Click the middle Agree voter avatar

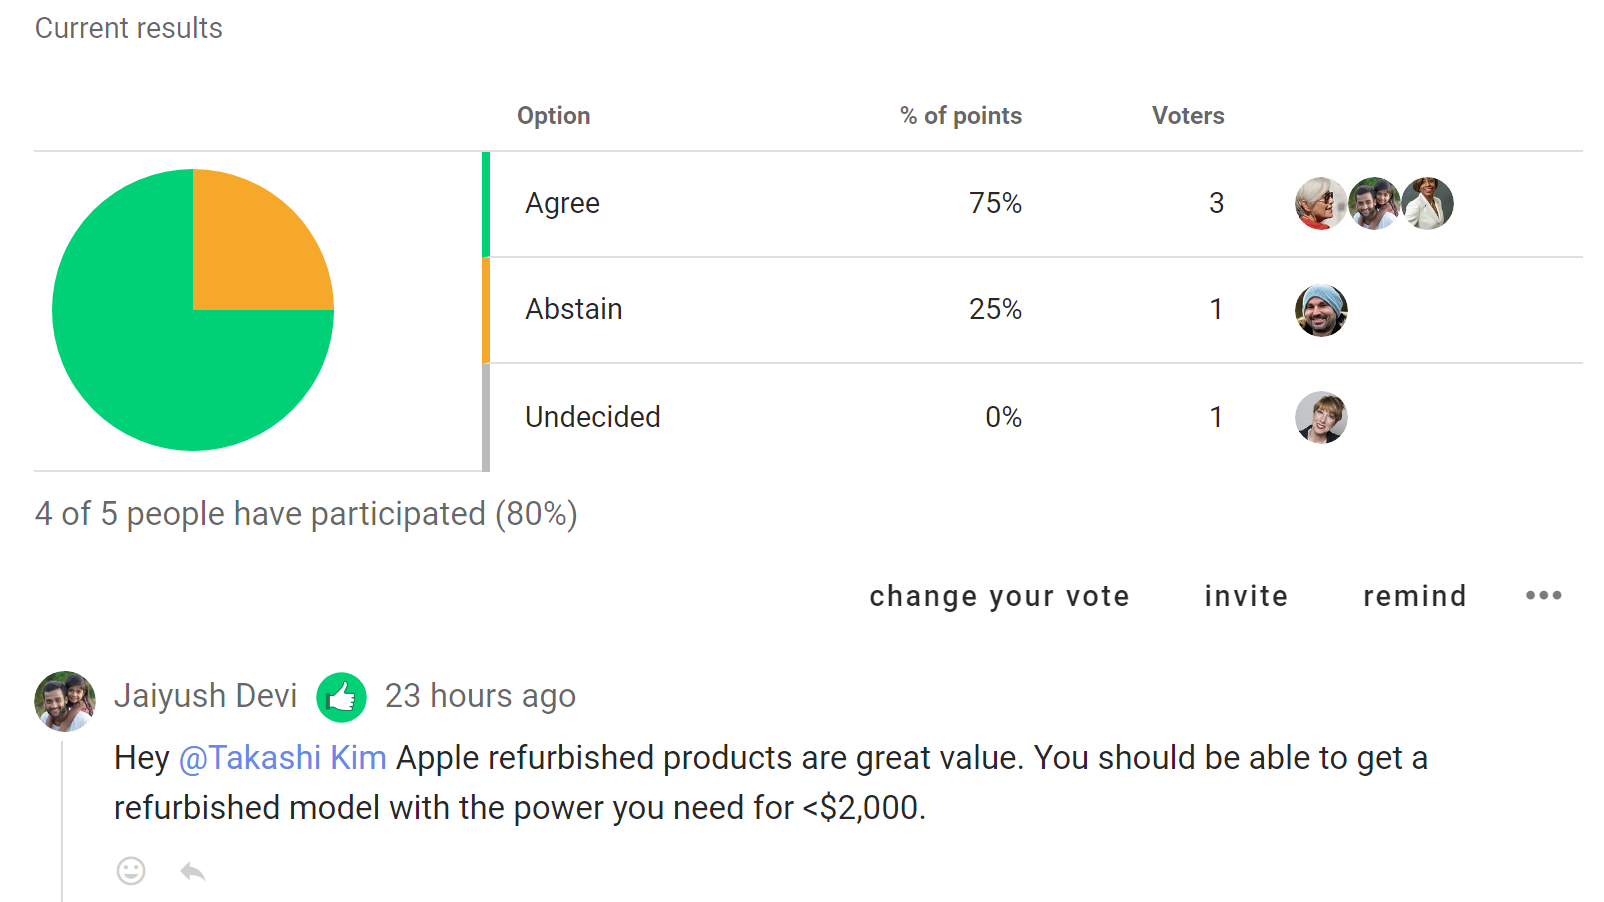click(1374, 204)
